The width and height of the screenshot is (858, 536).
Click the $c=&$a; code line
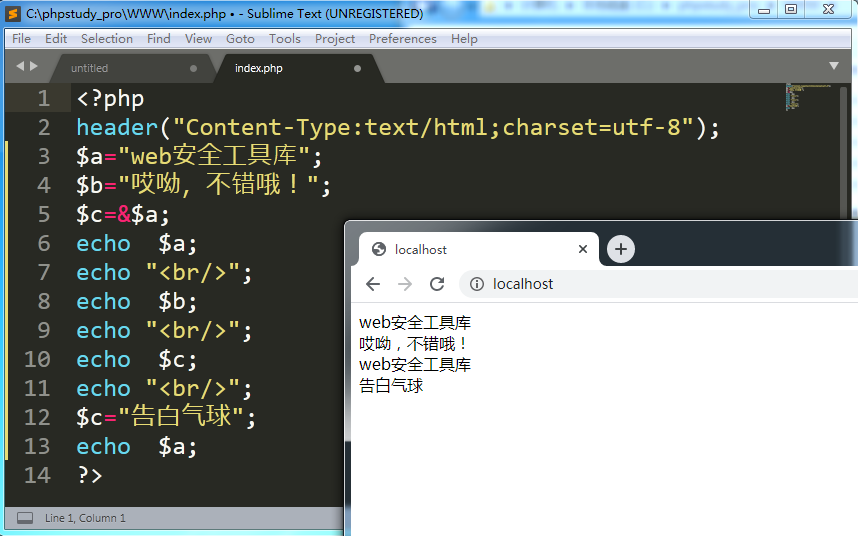123,214
